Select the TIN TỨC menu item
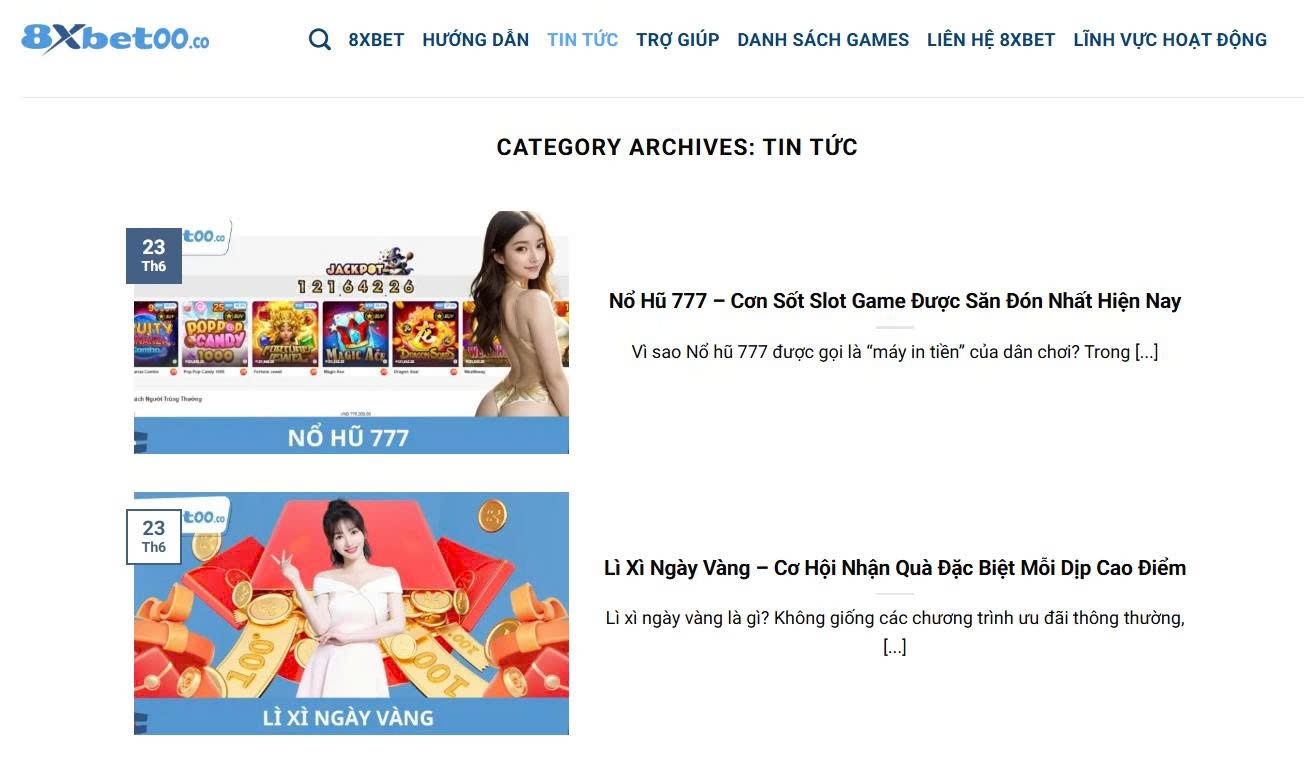Screen dimensions: 1304x759 pyautogui.click(x=582, y=40)
